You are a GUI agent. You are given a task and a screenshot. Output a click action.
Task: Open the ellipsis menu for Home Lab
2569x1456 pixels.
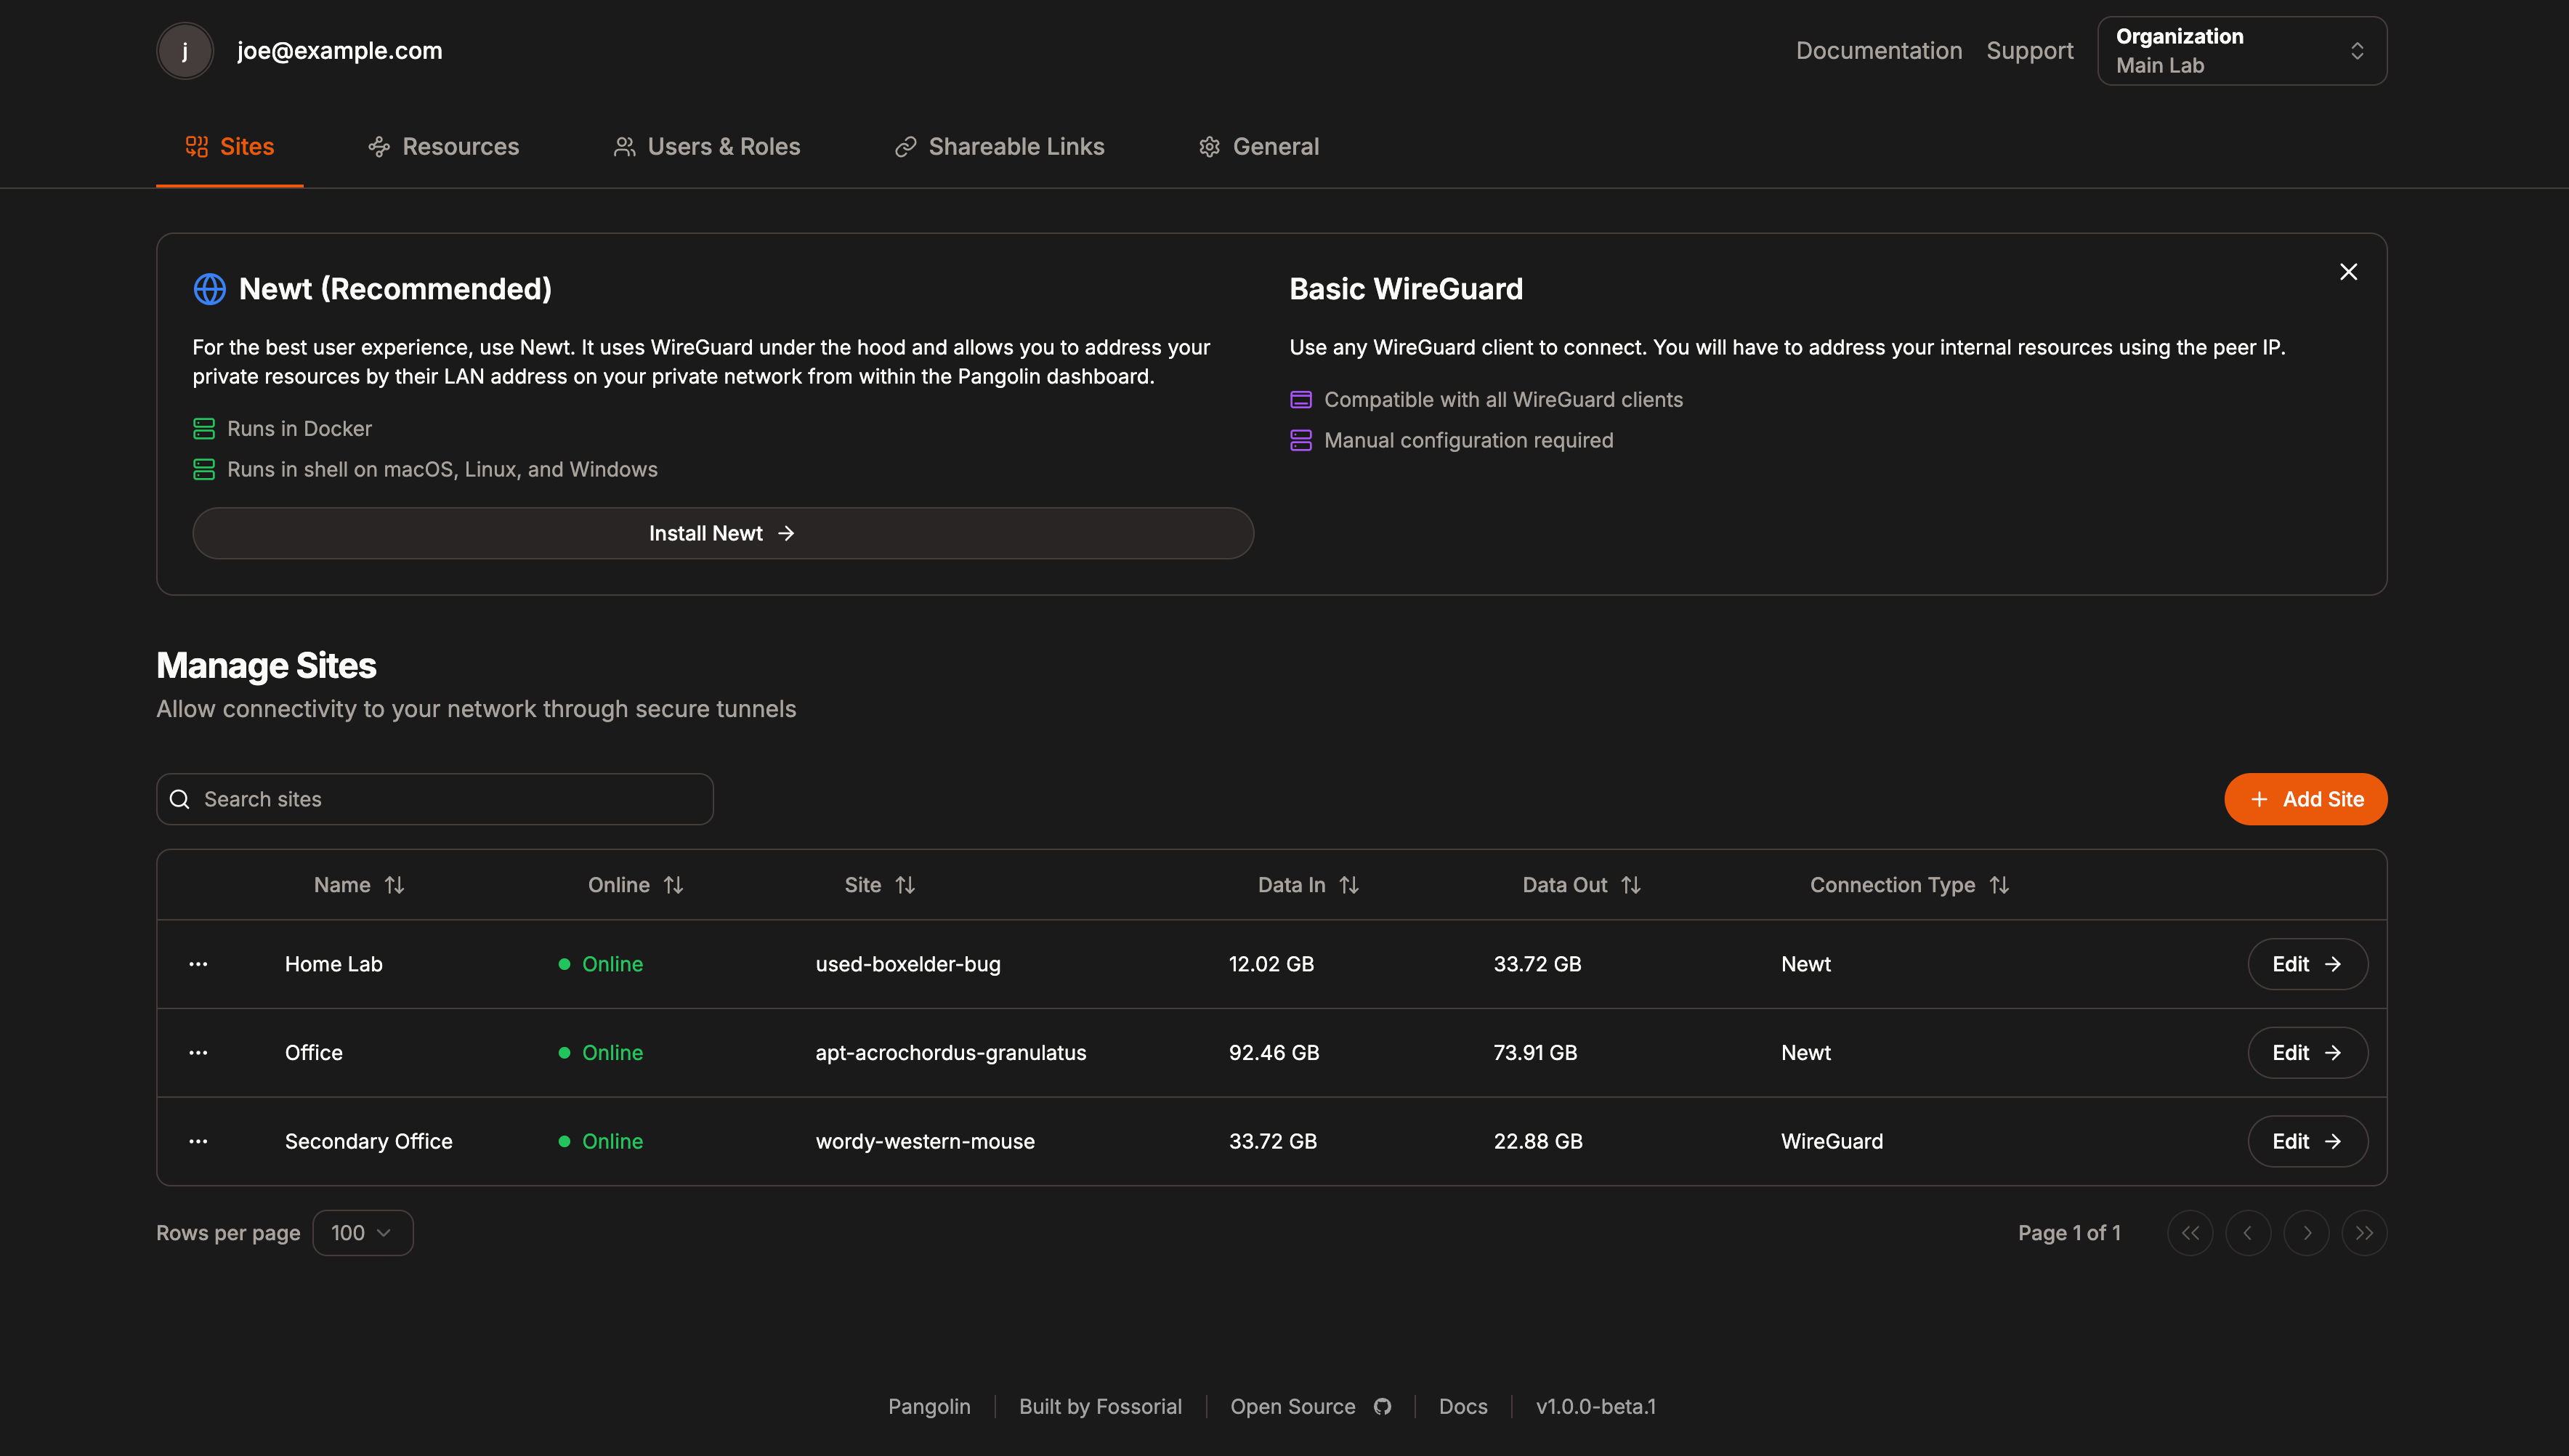point(198,963)
